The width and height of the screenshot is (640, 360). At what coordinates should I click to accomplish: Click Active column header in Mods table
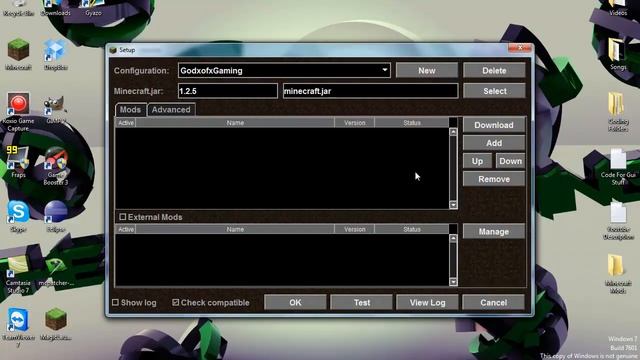(126, 122)
